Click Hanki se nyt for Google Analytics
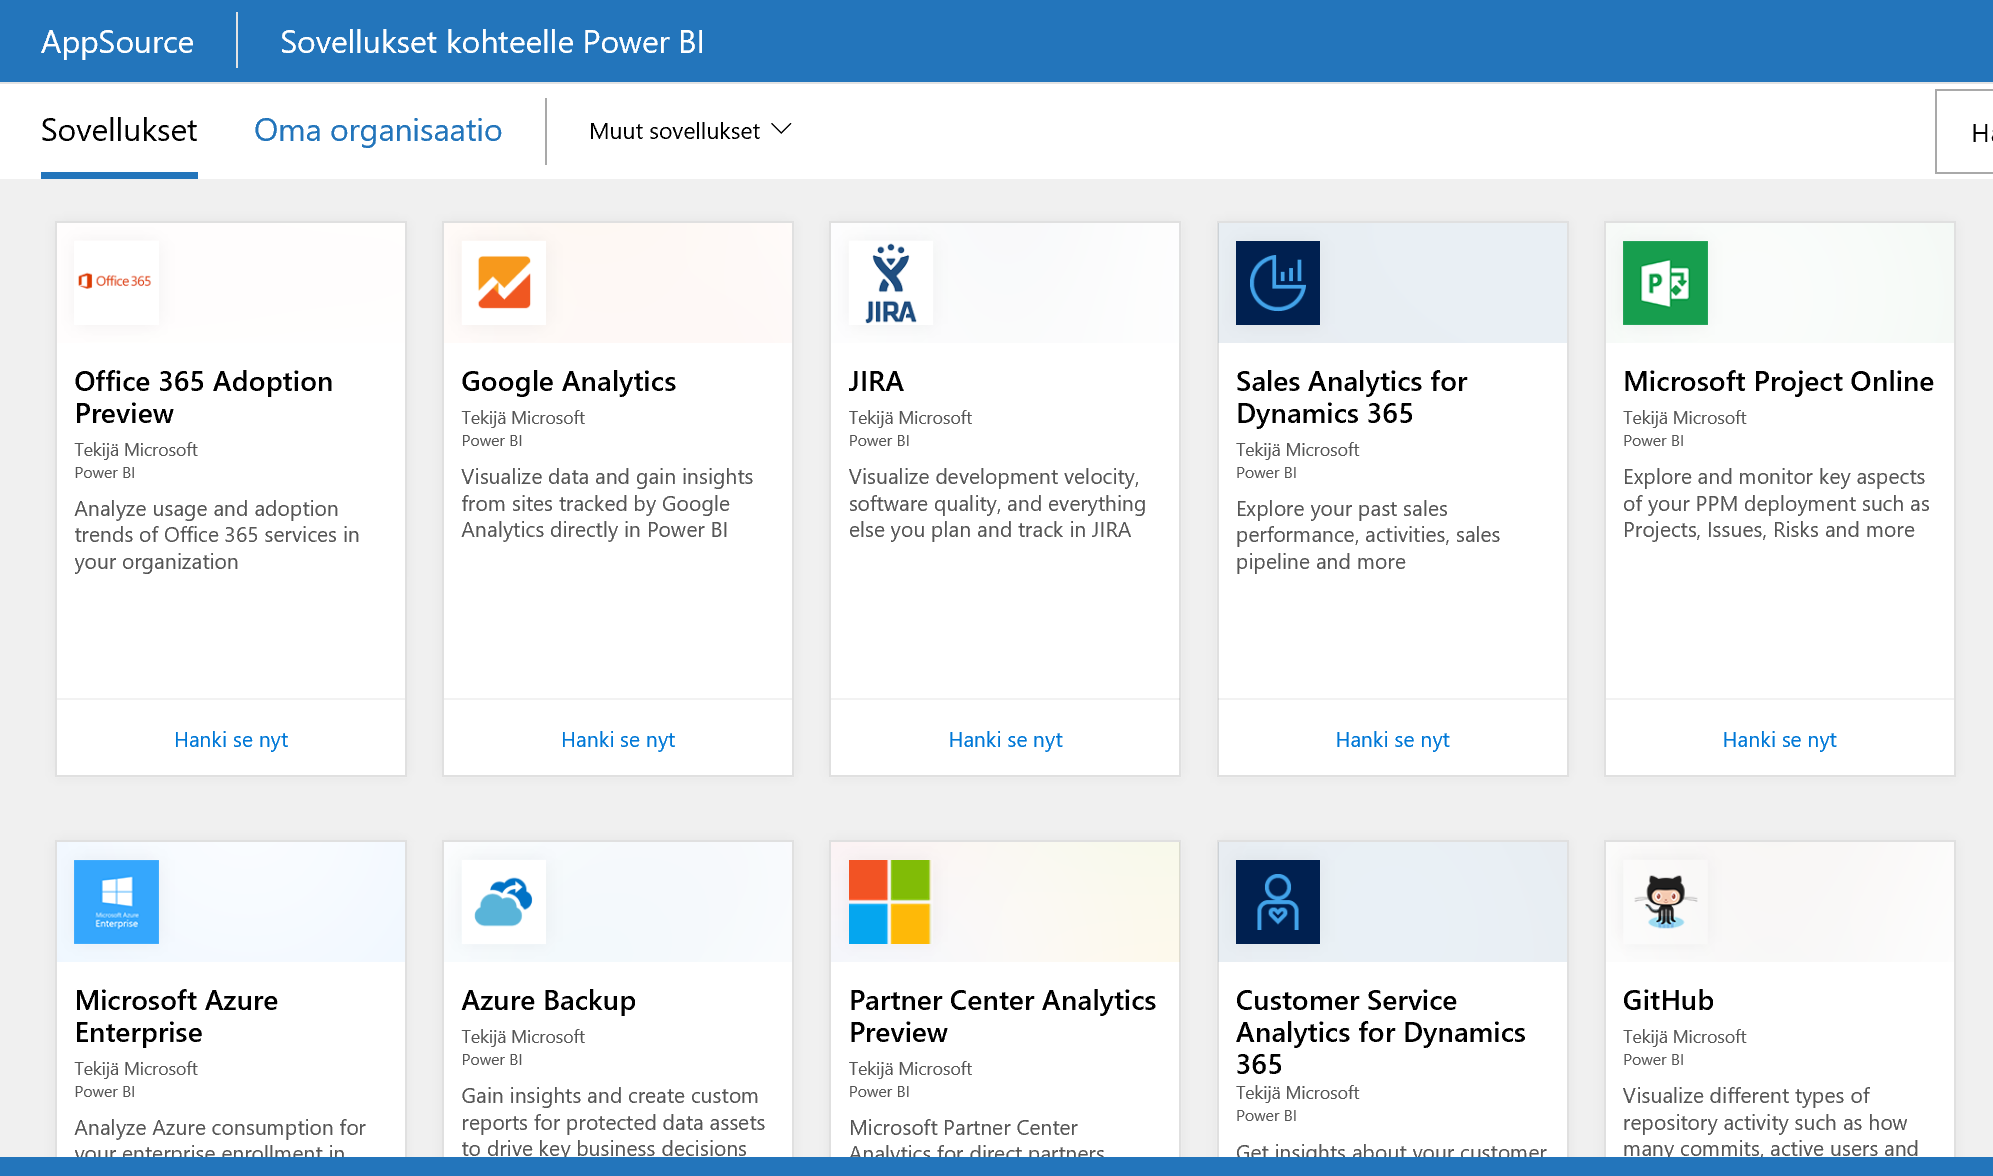 click(618, 739)
